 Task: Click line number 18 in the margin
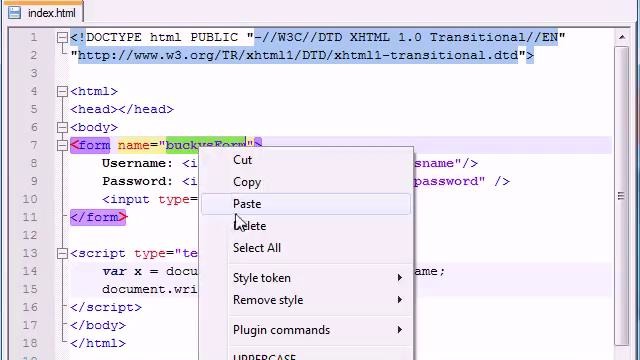pyautogui.click(x=30, y=343)
